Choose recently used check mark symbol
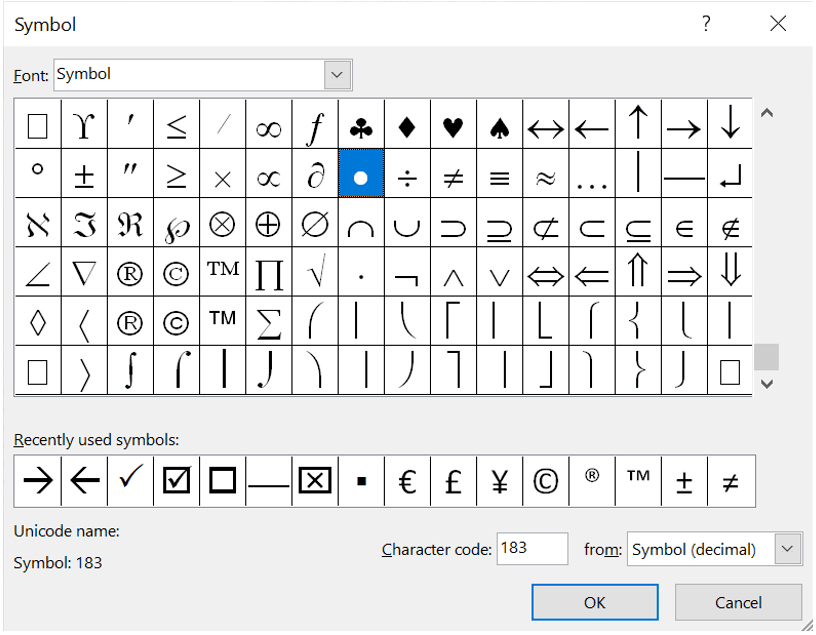Viewport: 816px width, 635px height. click(130, 482)
